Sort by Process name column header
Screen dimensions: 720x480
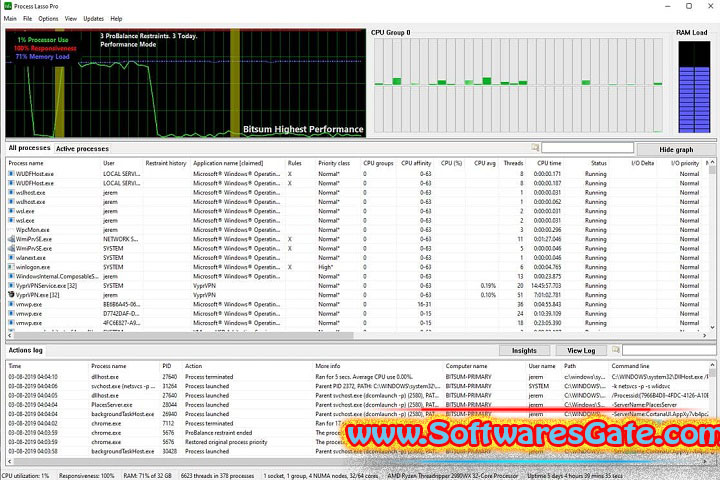(x=26, y=163)
